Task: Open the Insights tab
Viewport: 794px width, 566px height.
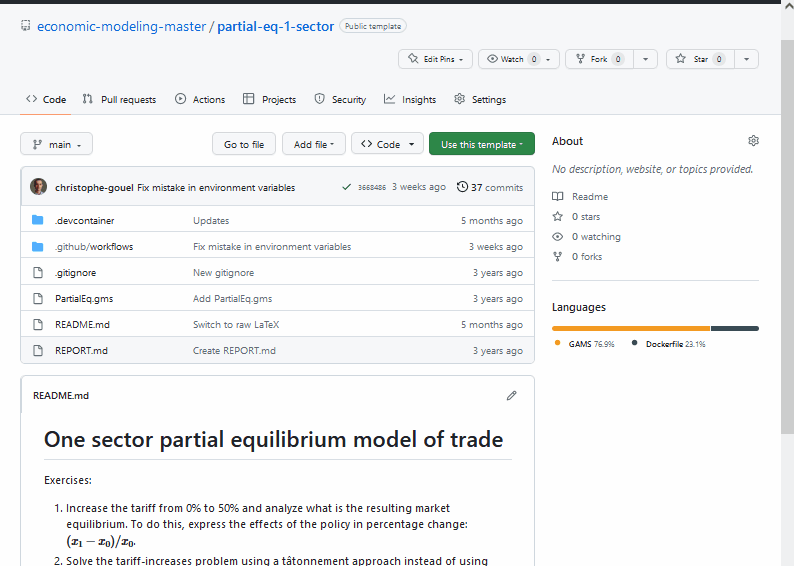Action: tap(410, 100)
